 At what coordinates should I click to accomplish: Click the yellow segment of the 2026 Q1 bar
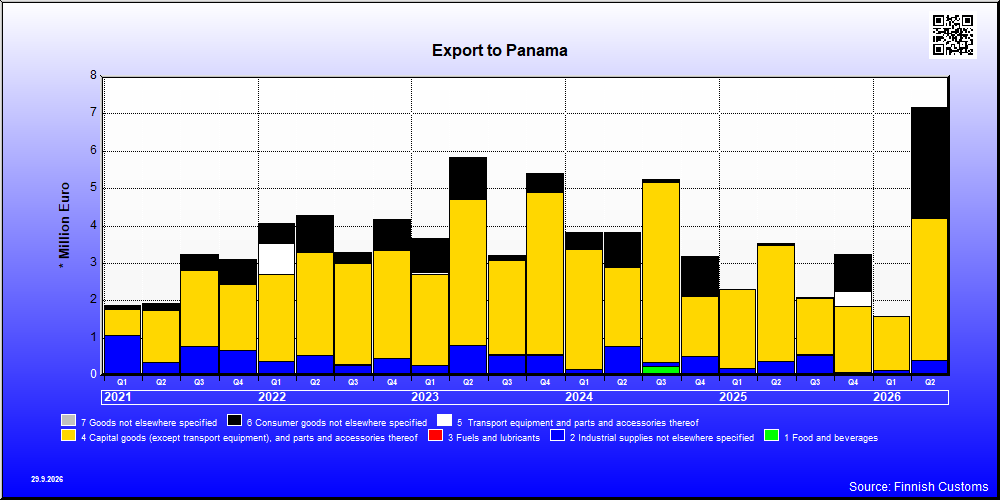tap(891, 343)
